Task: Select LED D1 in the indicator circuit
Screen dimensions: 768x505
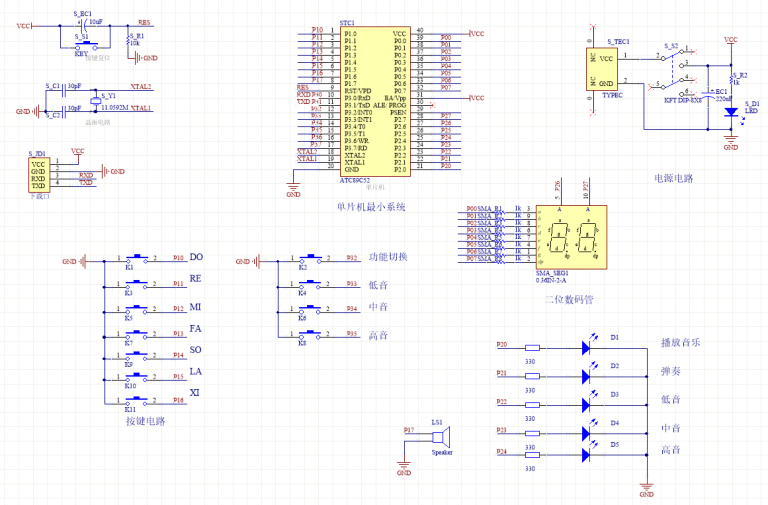Action: (586, 347)
